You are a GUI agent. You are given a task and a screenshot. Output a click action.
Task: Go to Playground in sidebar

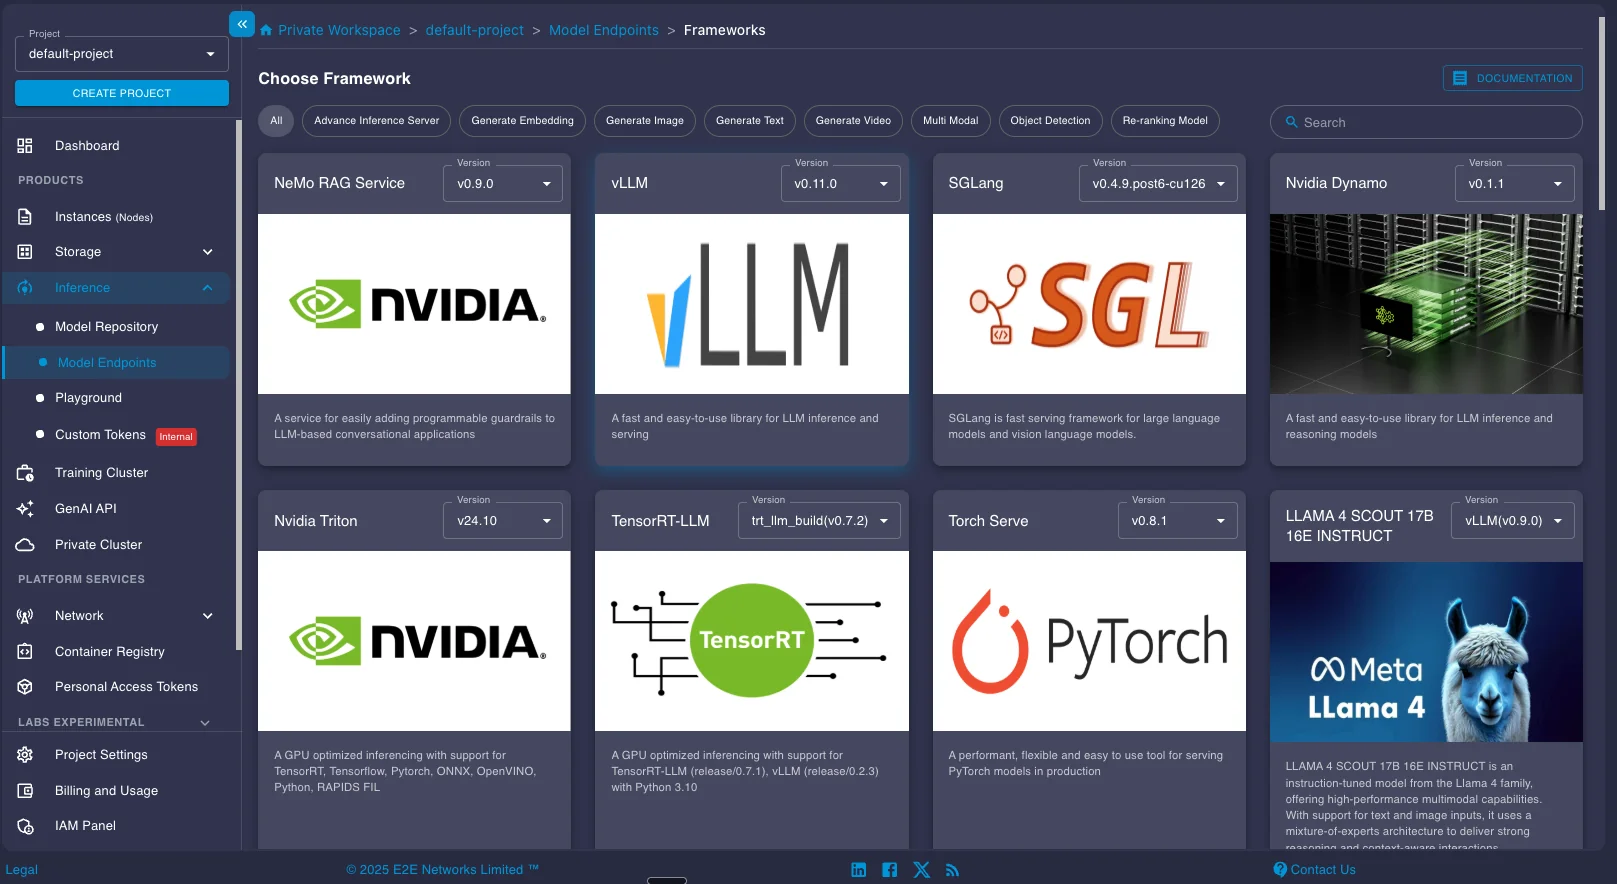click(x=88, y=398)
